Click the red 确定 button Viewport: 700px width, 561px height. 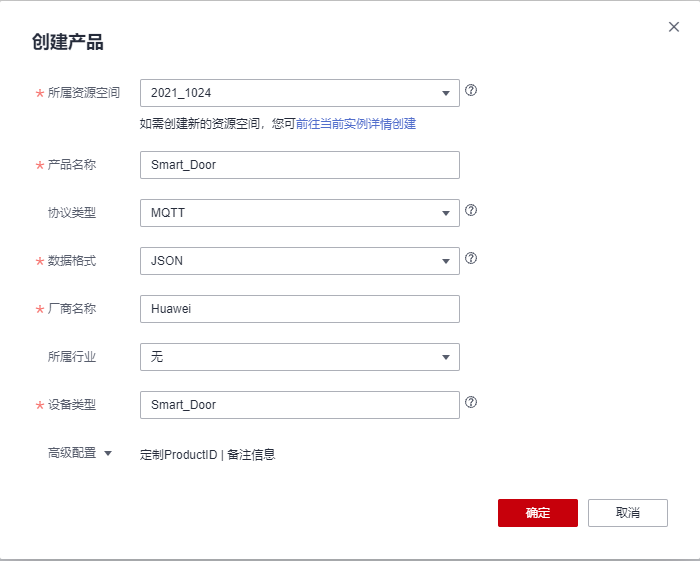pos(538,513)
